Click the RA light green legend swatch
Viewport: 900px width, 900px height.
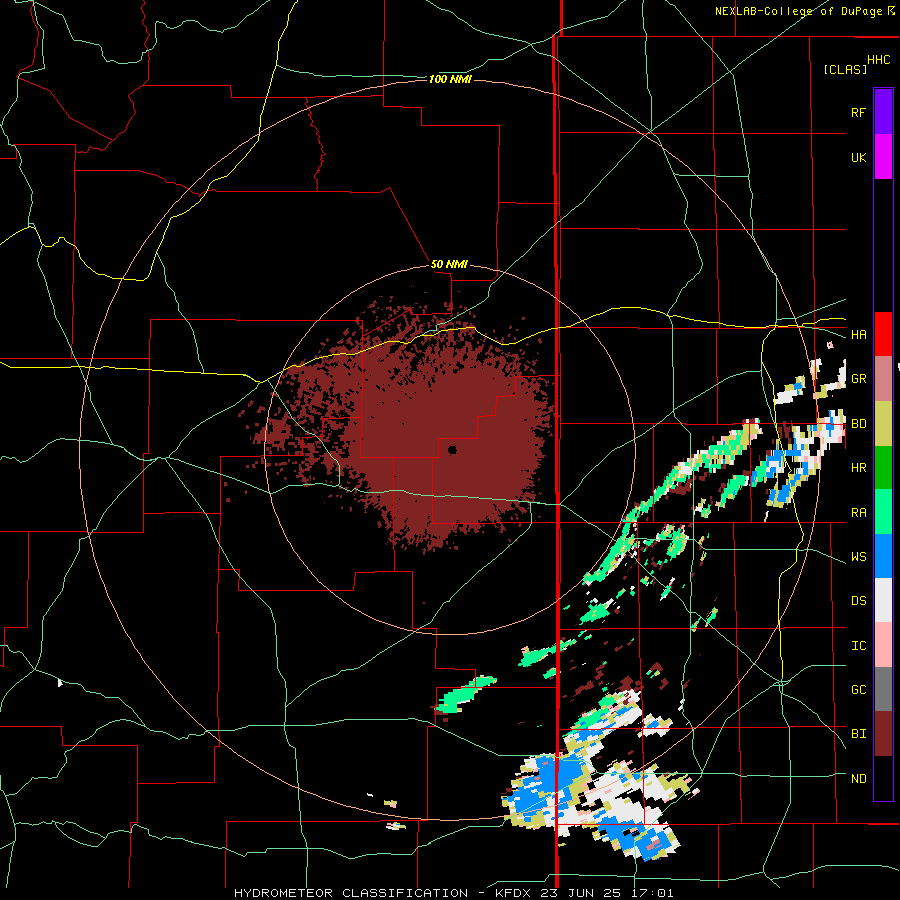[x=883, y=512]
